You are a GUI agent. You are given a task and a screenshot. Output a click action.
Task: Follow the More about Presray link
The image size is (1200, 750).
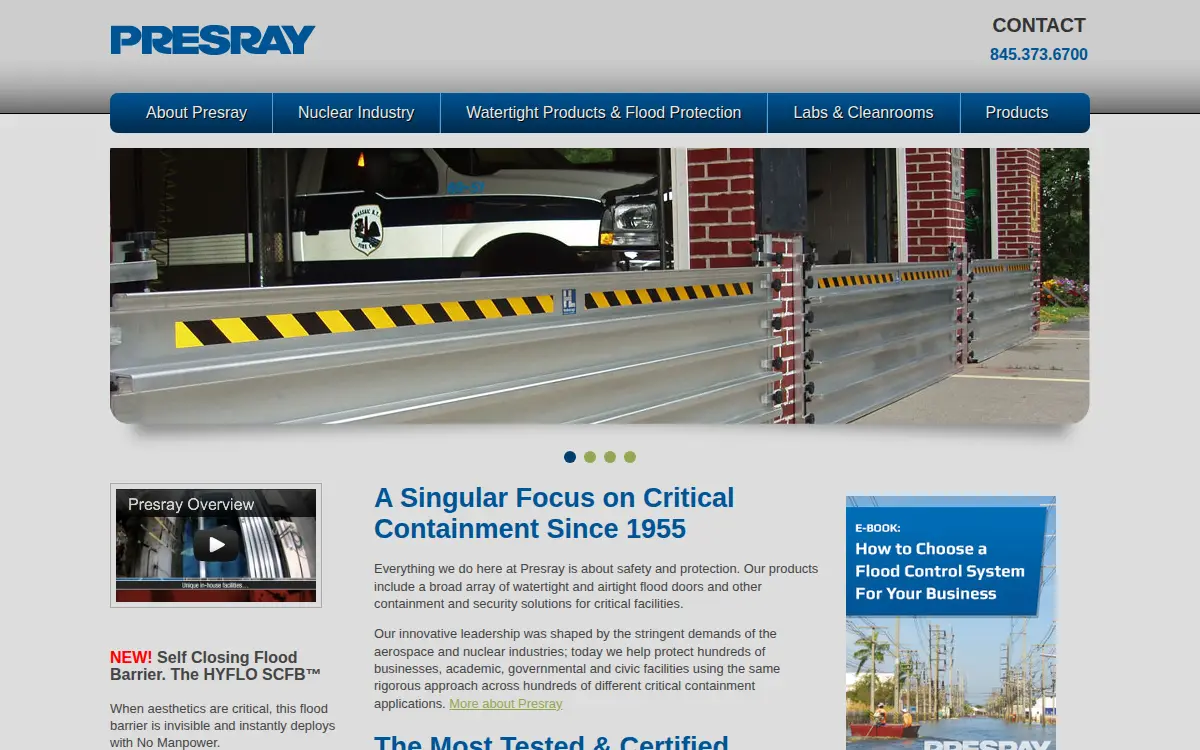point(506,704)
